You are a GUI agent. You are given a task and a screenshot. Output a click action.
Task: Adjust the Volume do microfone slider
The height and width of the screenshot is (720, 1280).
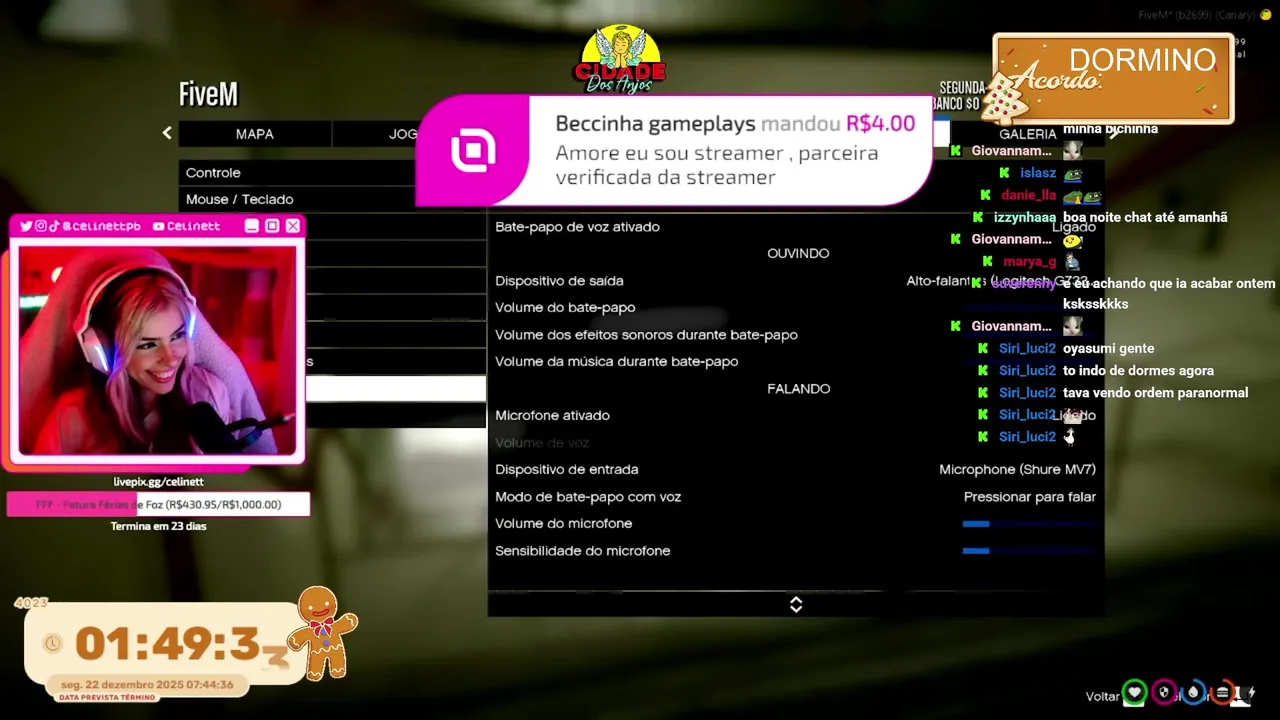1029,523
